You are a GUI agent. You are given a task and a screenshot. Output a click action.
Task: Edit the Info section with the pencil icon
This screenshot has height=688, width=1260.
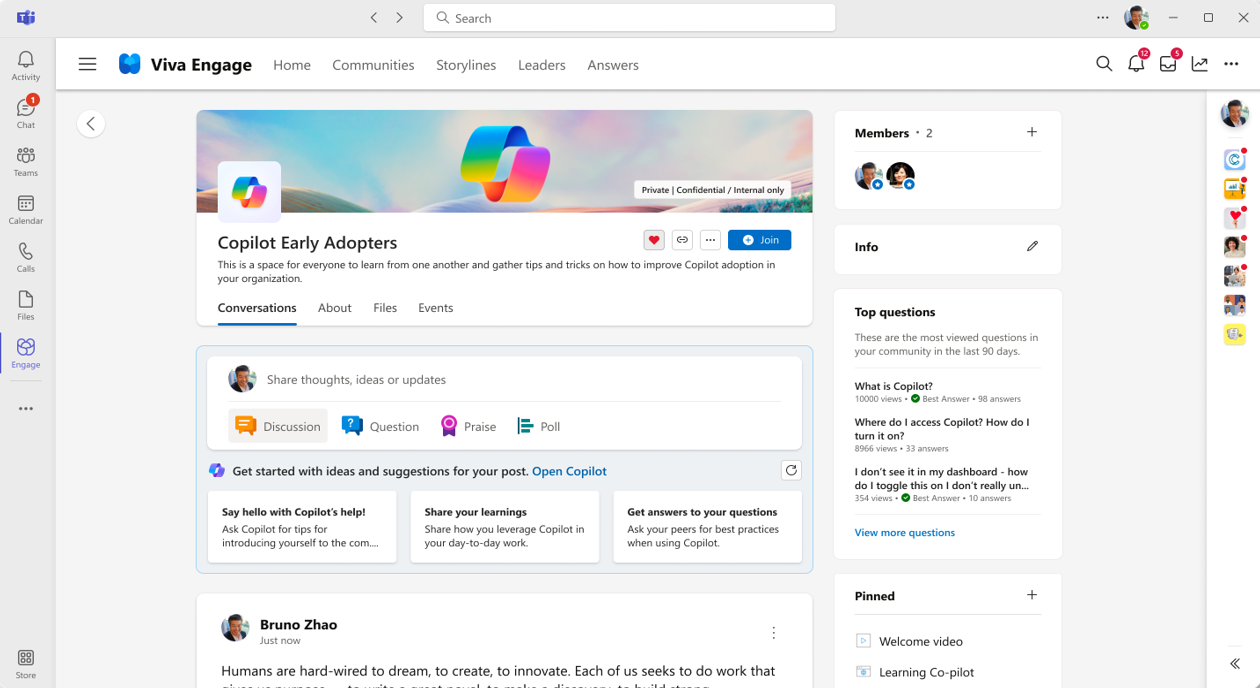(x=1032, y=246)
